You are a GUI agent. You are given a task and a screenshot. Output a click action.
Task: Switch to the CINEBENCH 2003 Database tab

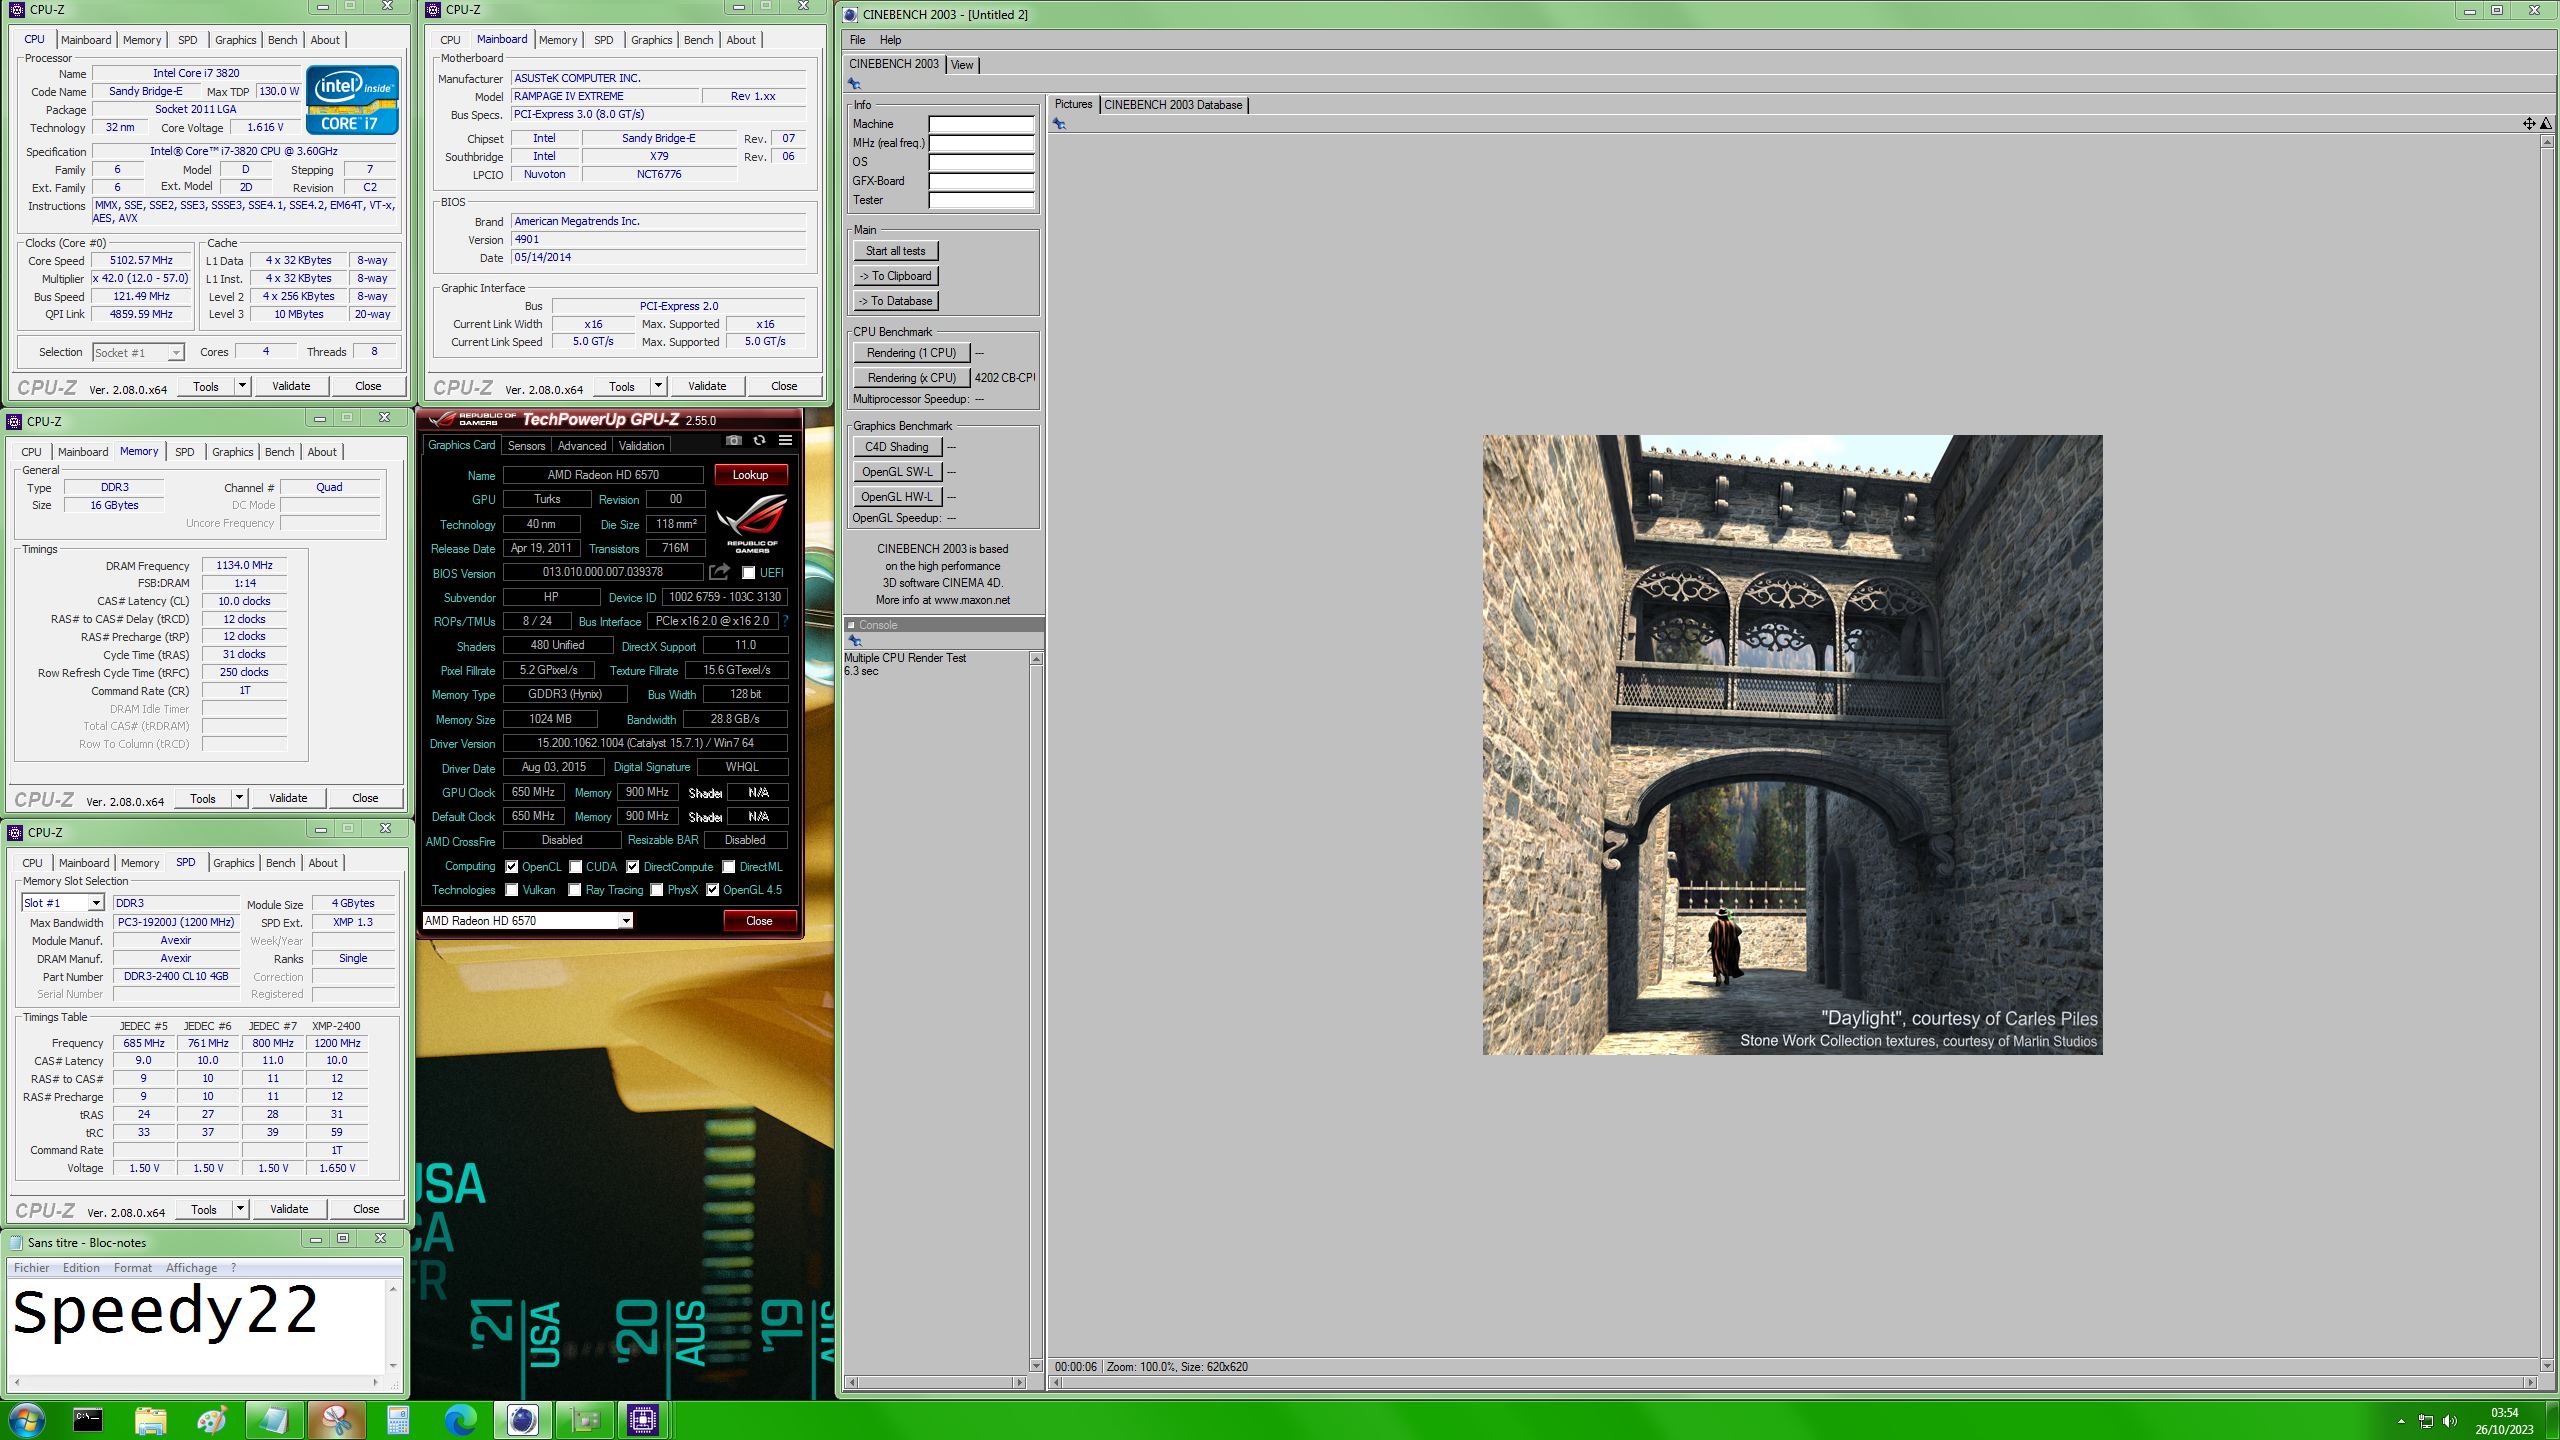1173,105
